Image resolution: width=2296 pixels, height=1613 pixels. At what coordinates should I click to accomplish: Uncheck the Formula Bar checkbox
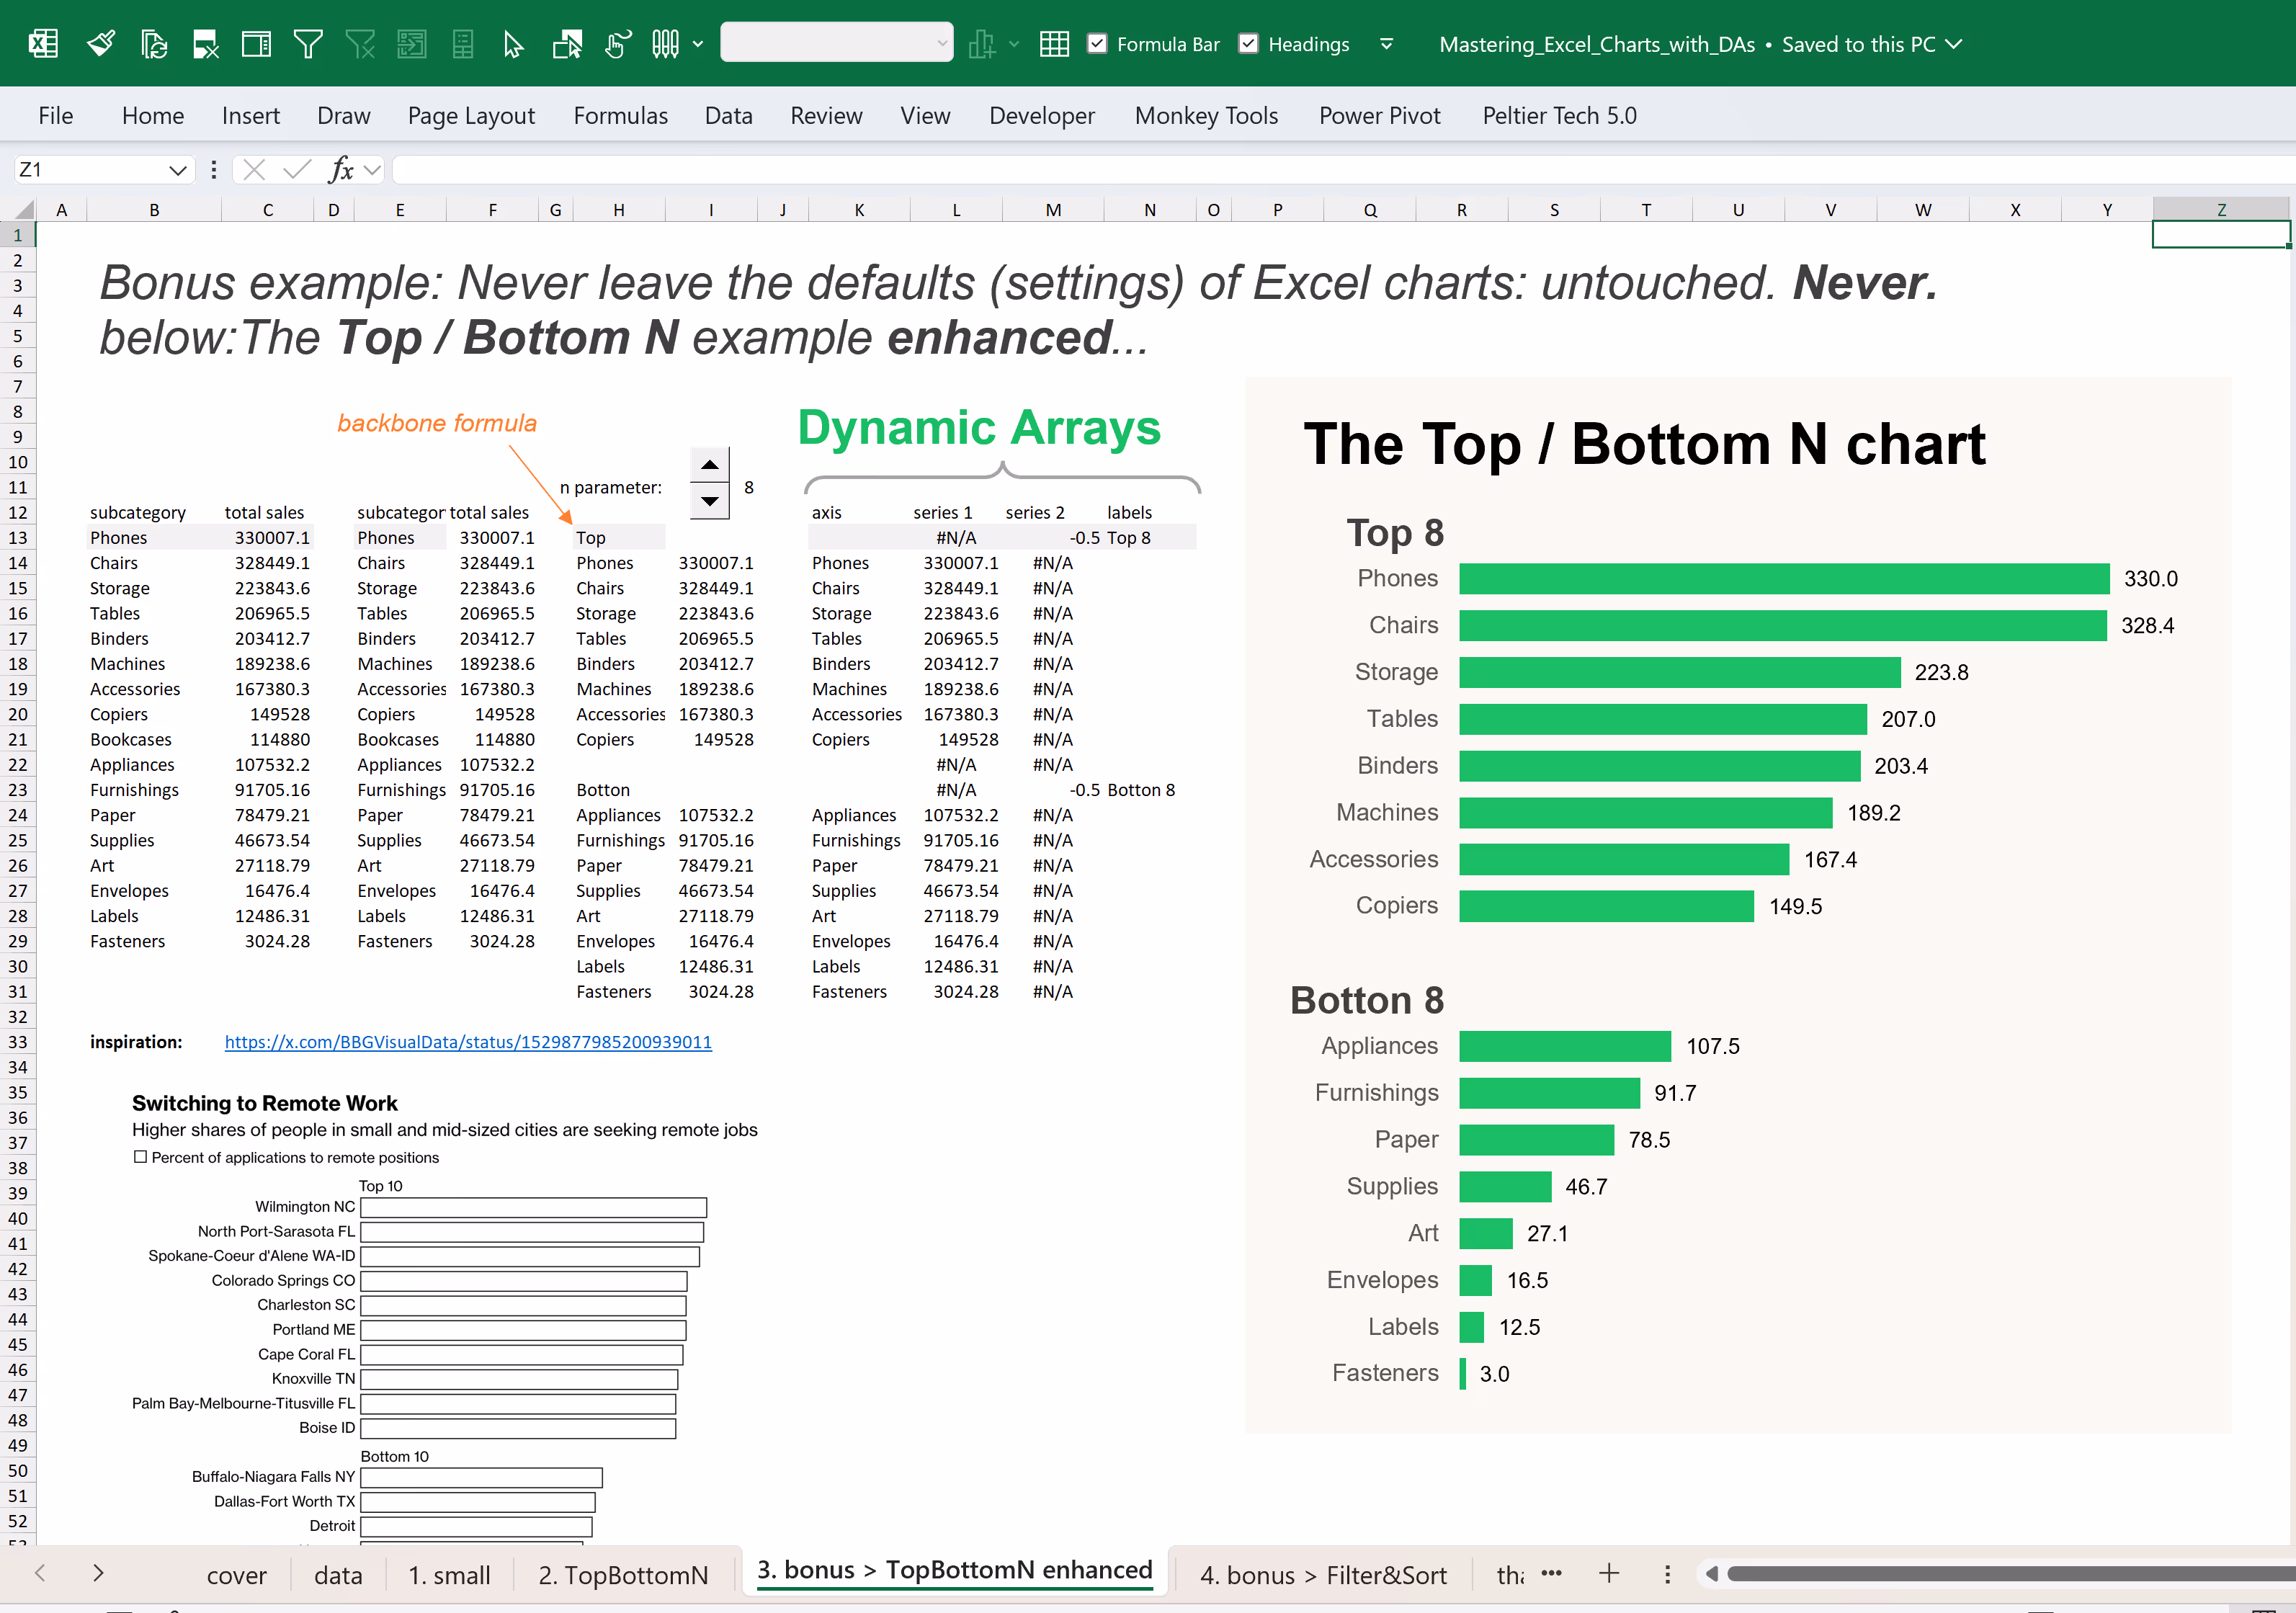(1097, 44)
